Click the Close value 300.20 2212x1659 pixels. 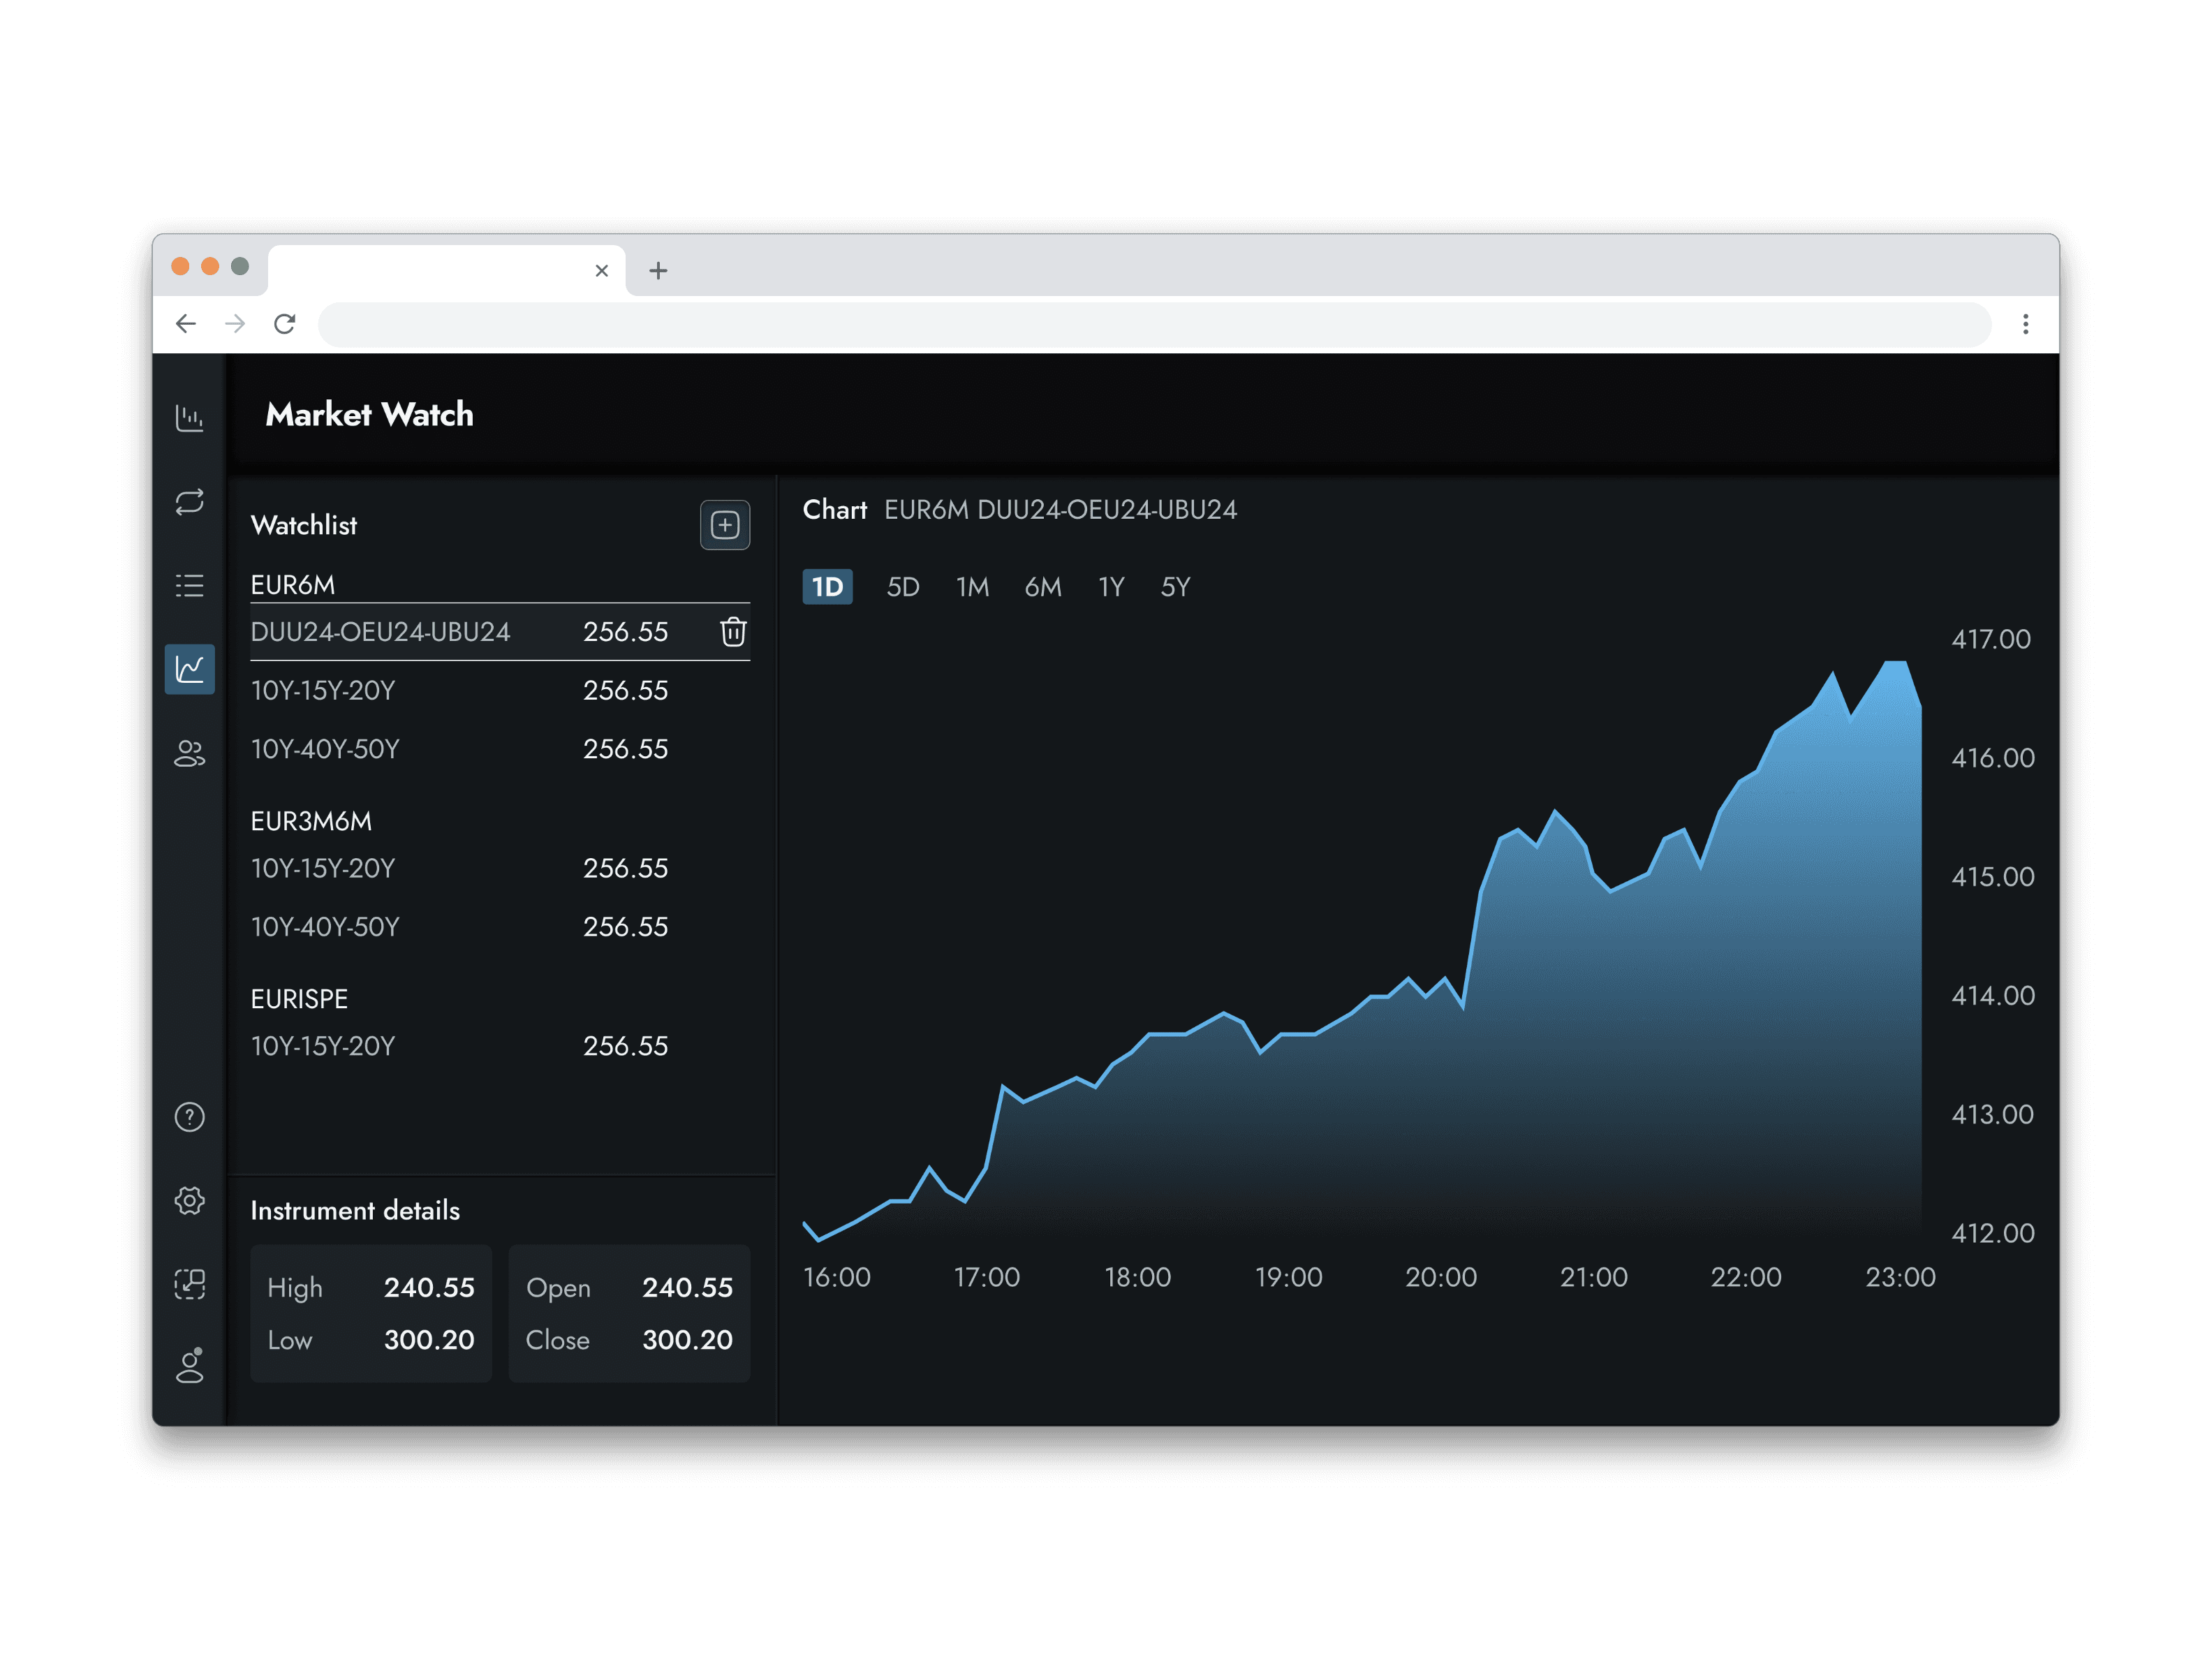click(x=687, y=1340)
